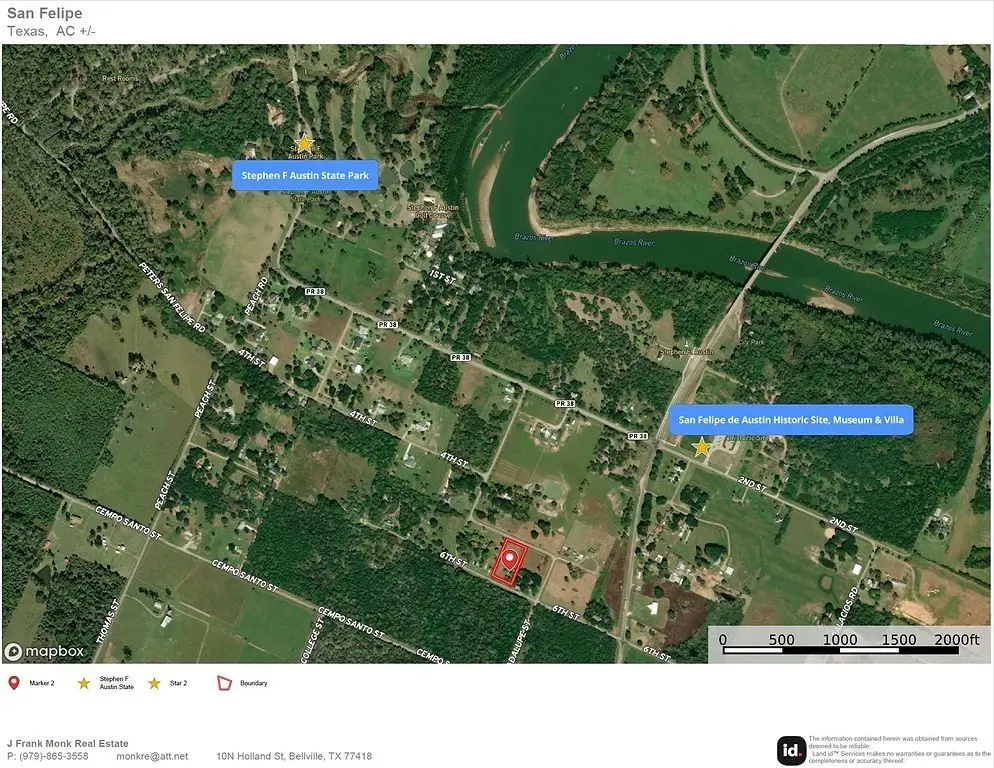Click the PETERS SAN FELIPE RD road label
The height and width of the screenshot is (768, 994).
pyautogui.click(x=171, y=299)
